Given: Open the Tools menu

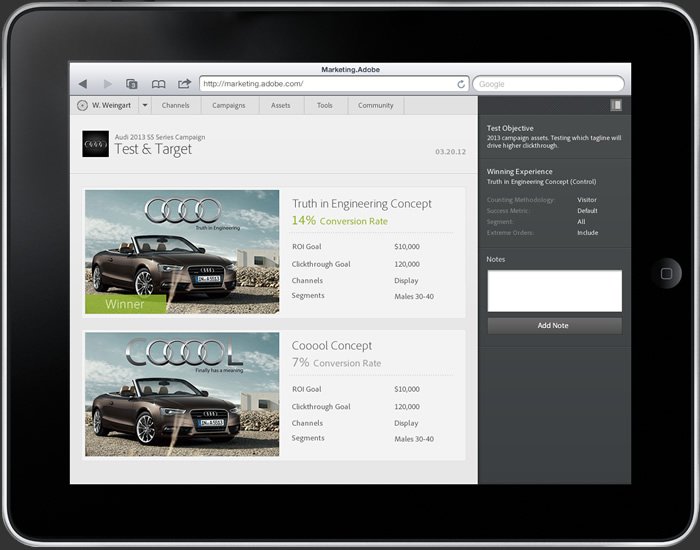Looking at the screenshot, I should pyautogui.click(x=325, y=105).
